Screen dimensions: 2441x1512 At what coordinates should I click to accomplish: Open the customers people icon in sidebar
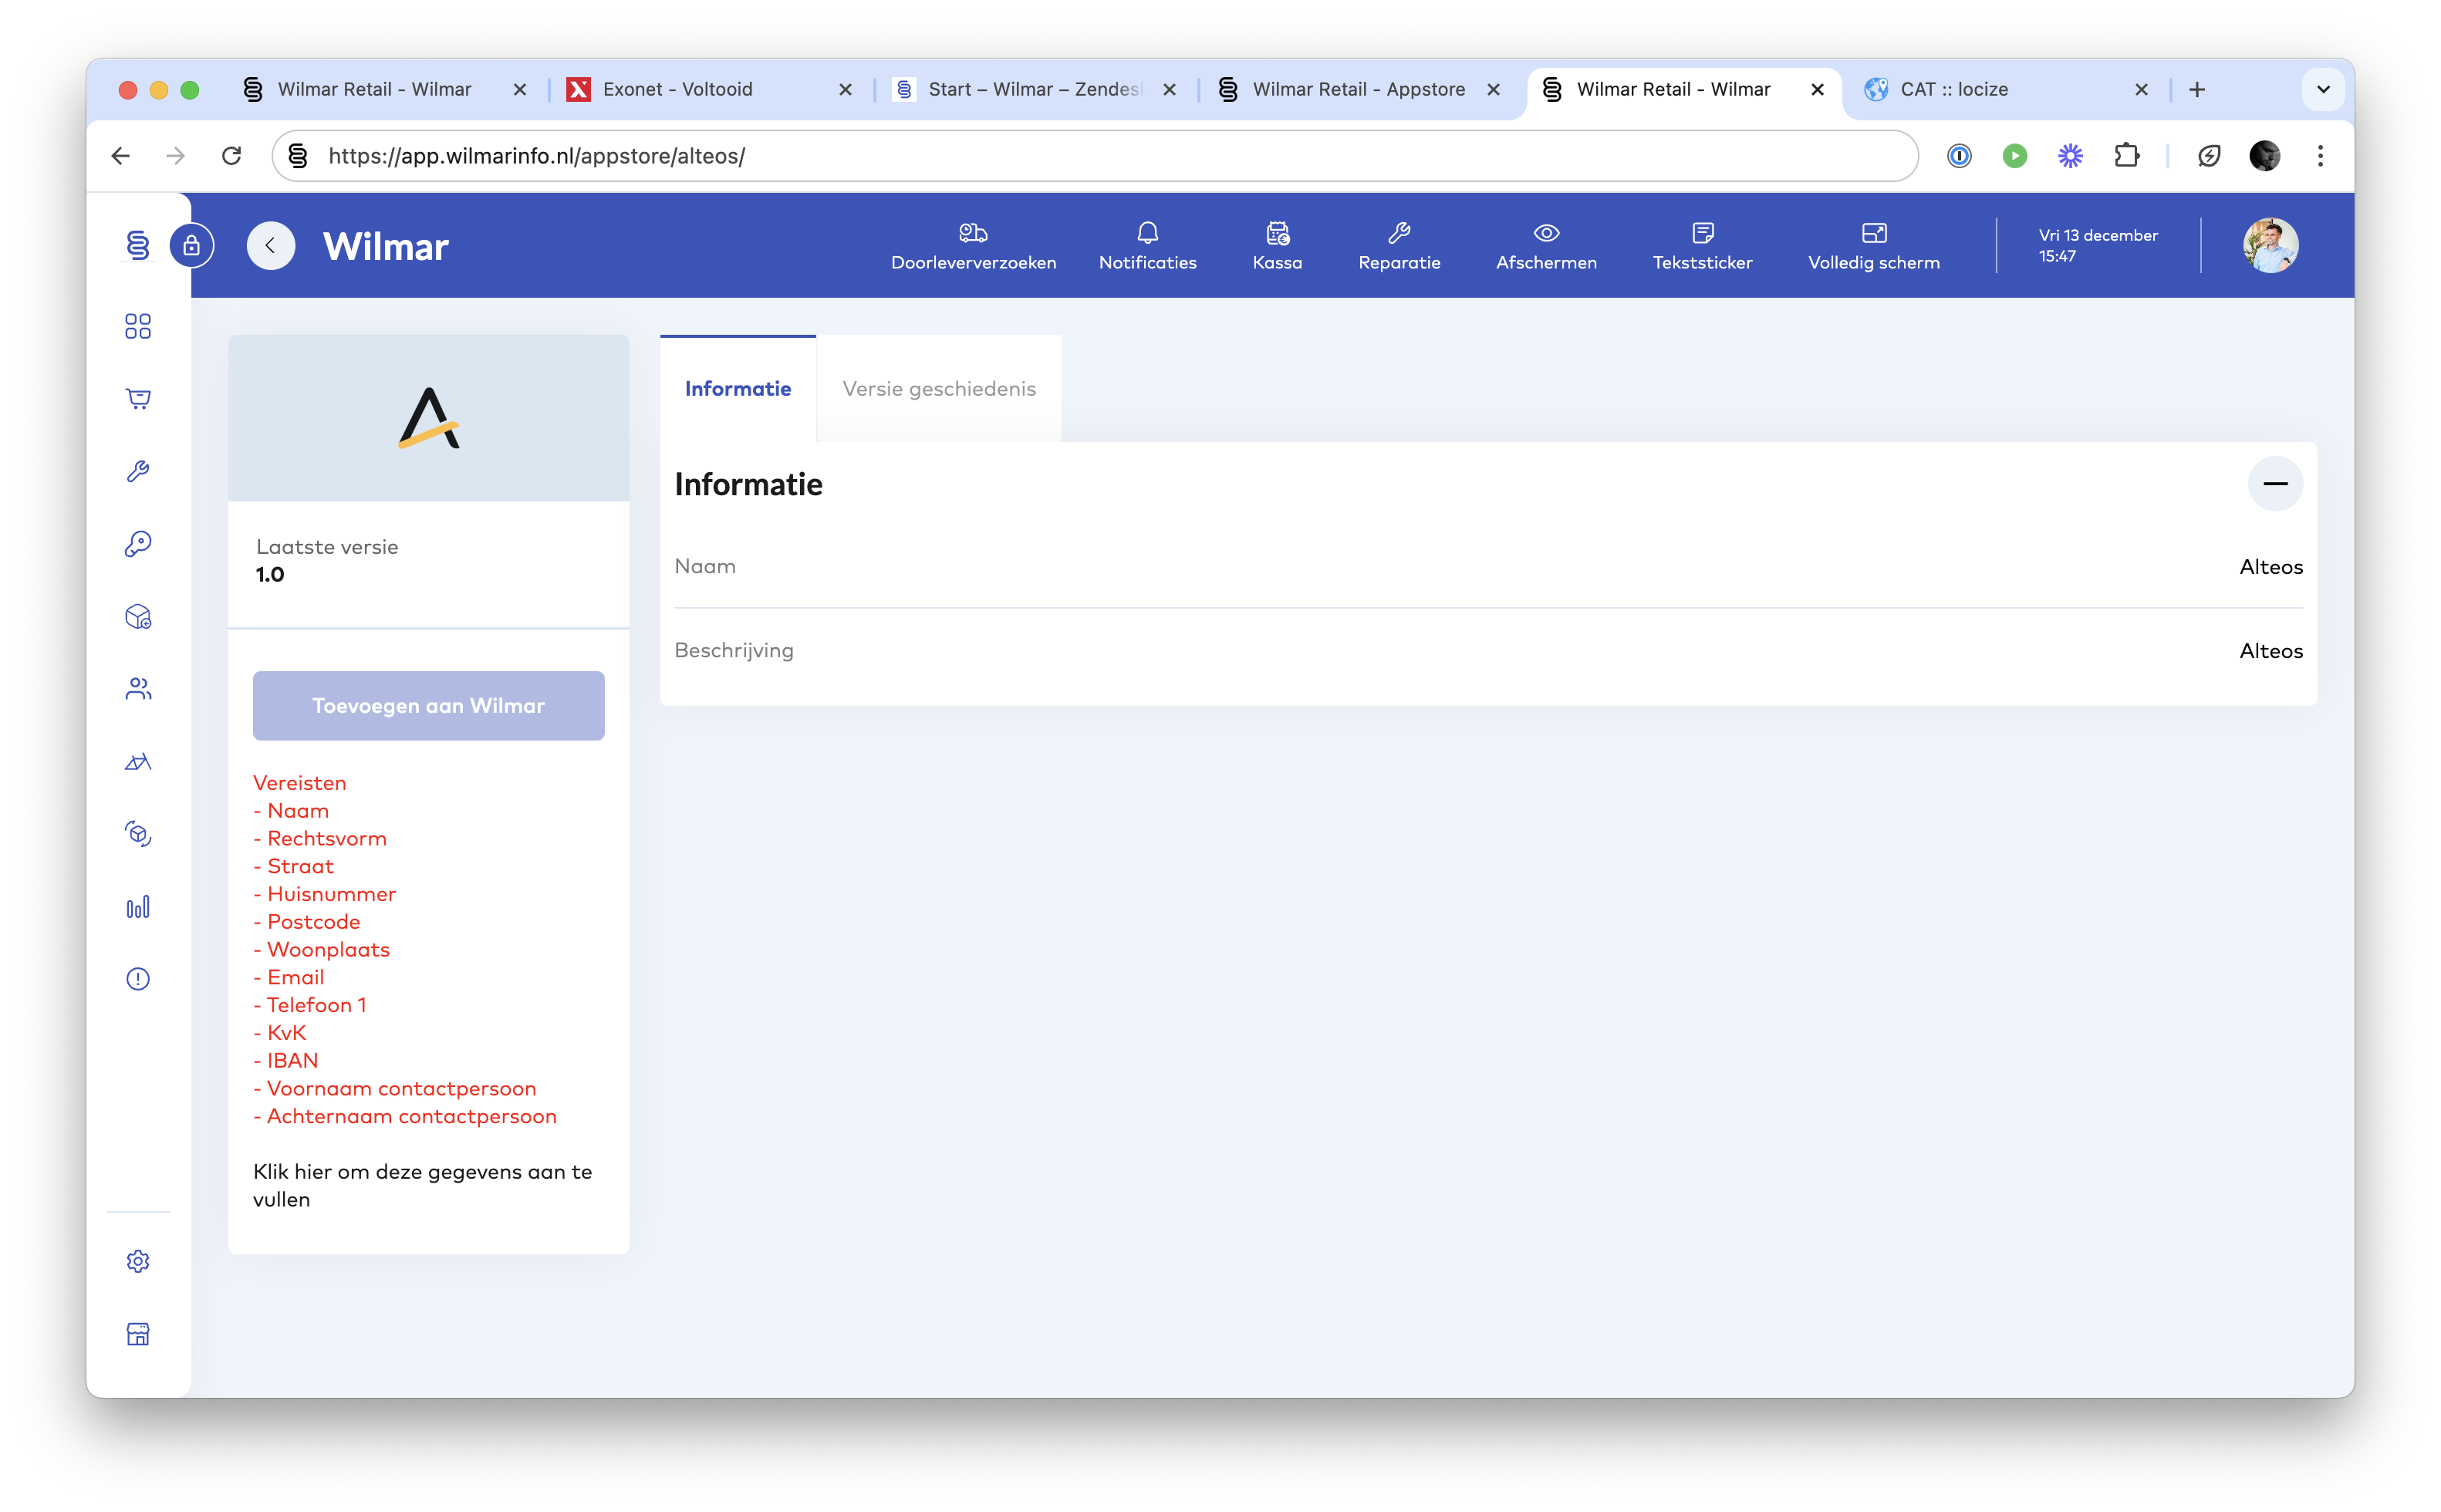coord(138,689)
